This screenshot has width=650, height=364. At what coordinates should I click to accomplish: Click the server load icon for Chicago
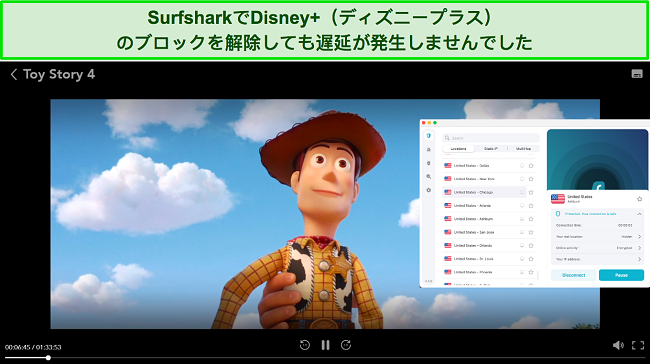pos(522,192)
